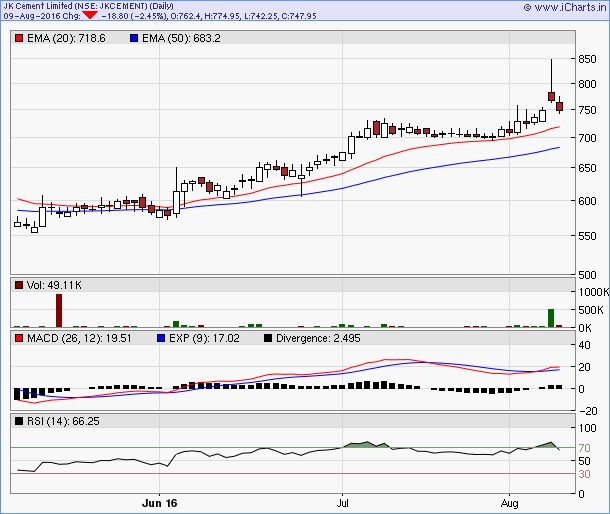Click the EMA (20) red legend swatch

(19, 38)
